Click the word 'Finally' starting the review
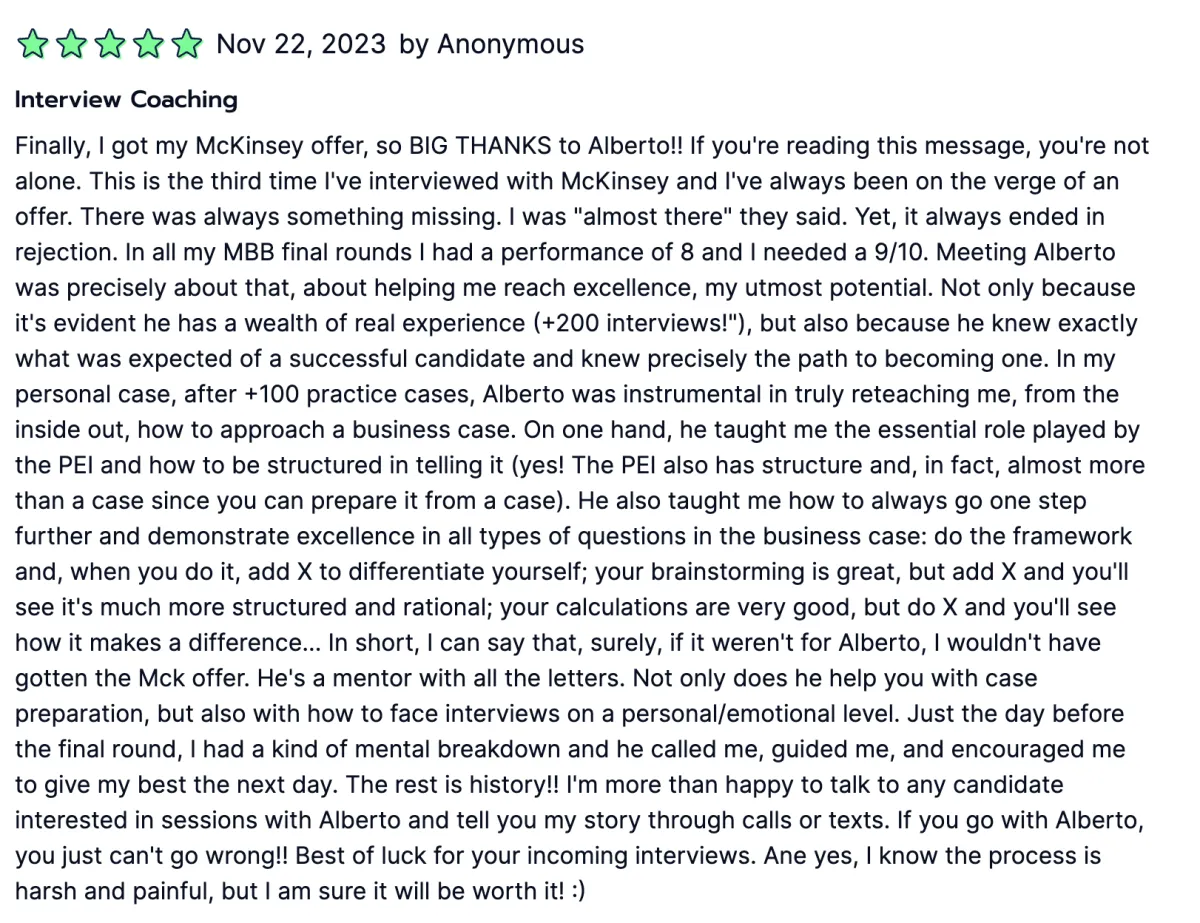The image size is (1200, 923). 50,146
